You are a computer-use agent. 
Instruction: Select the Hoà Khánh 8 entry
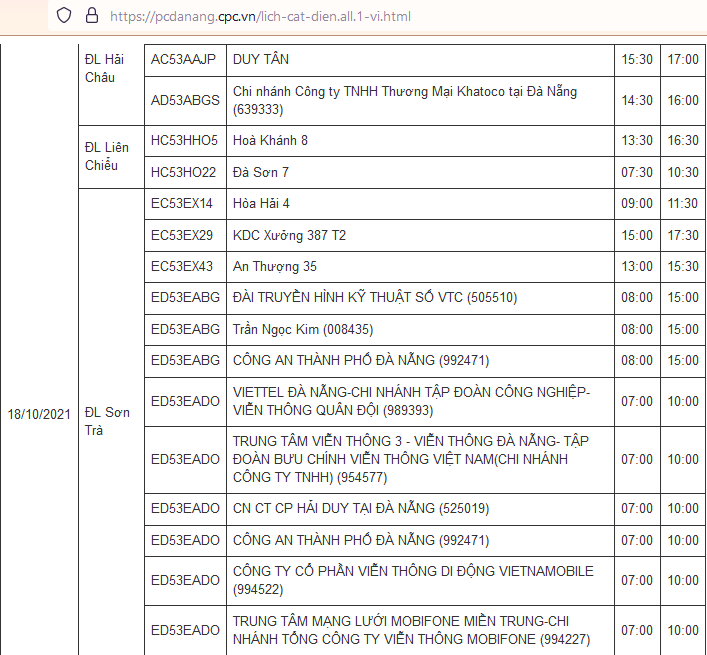pos(270,140)
